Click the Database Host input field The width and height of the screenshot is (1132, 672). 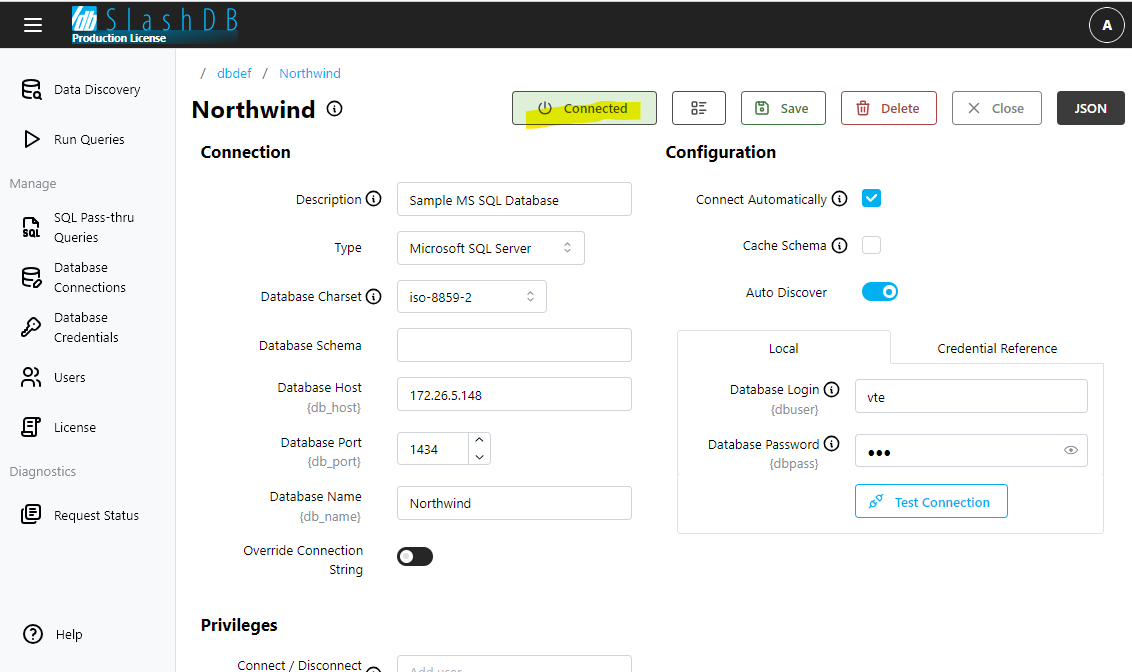514,395
